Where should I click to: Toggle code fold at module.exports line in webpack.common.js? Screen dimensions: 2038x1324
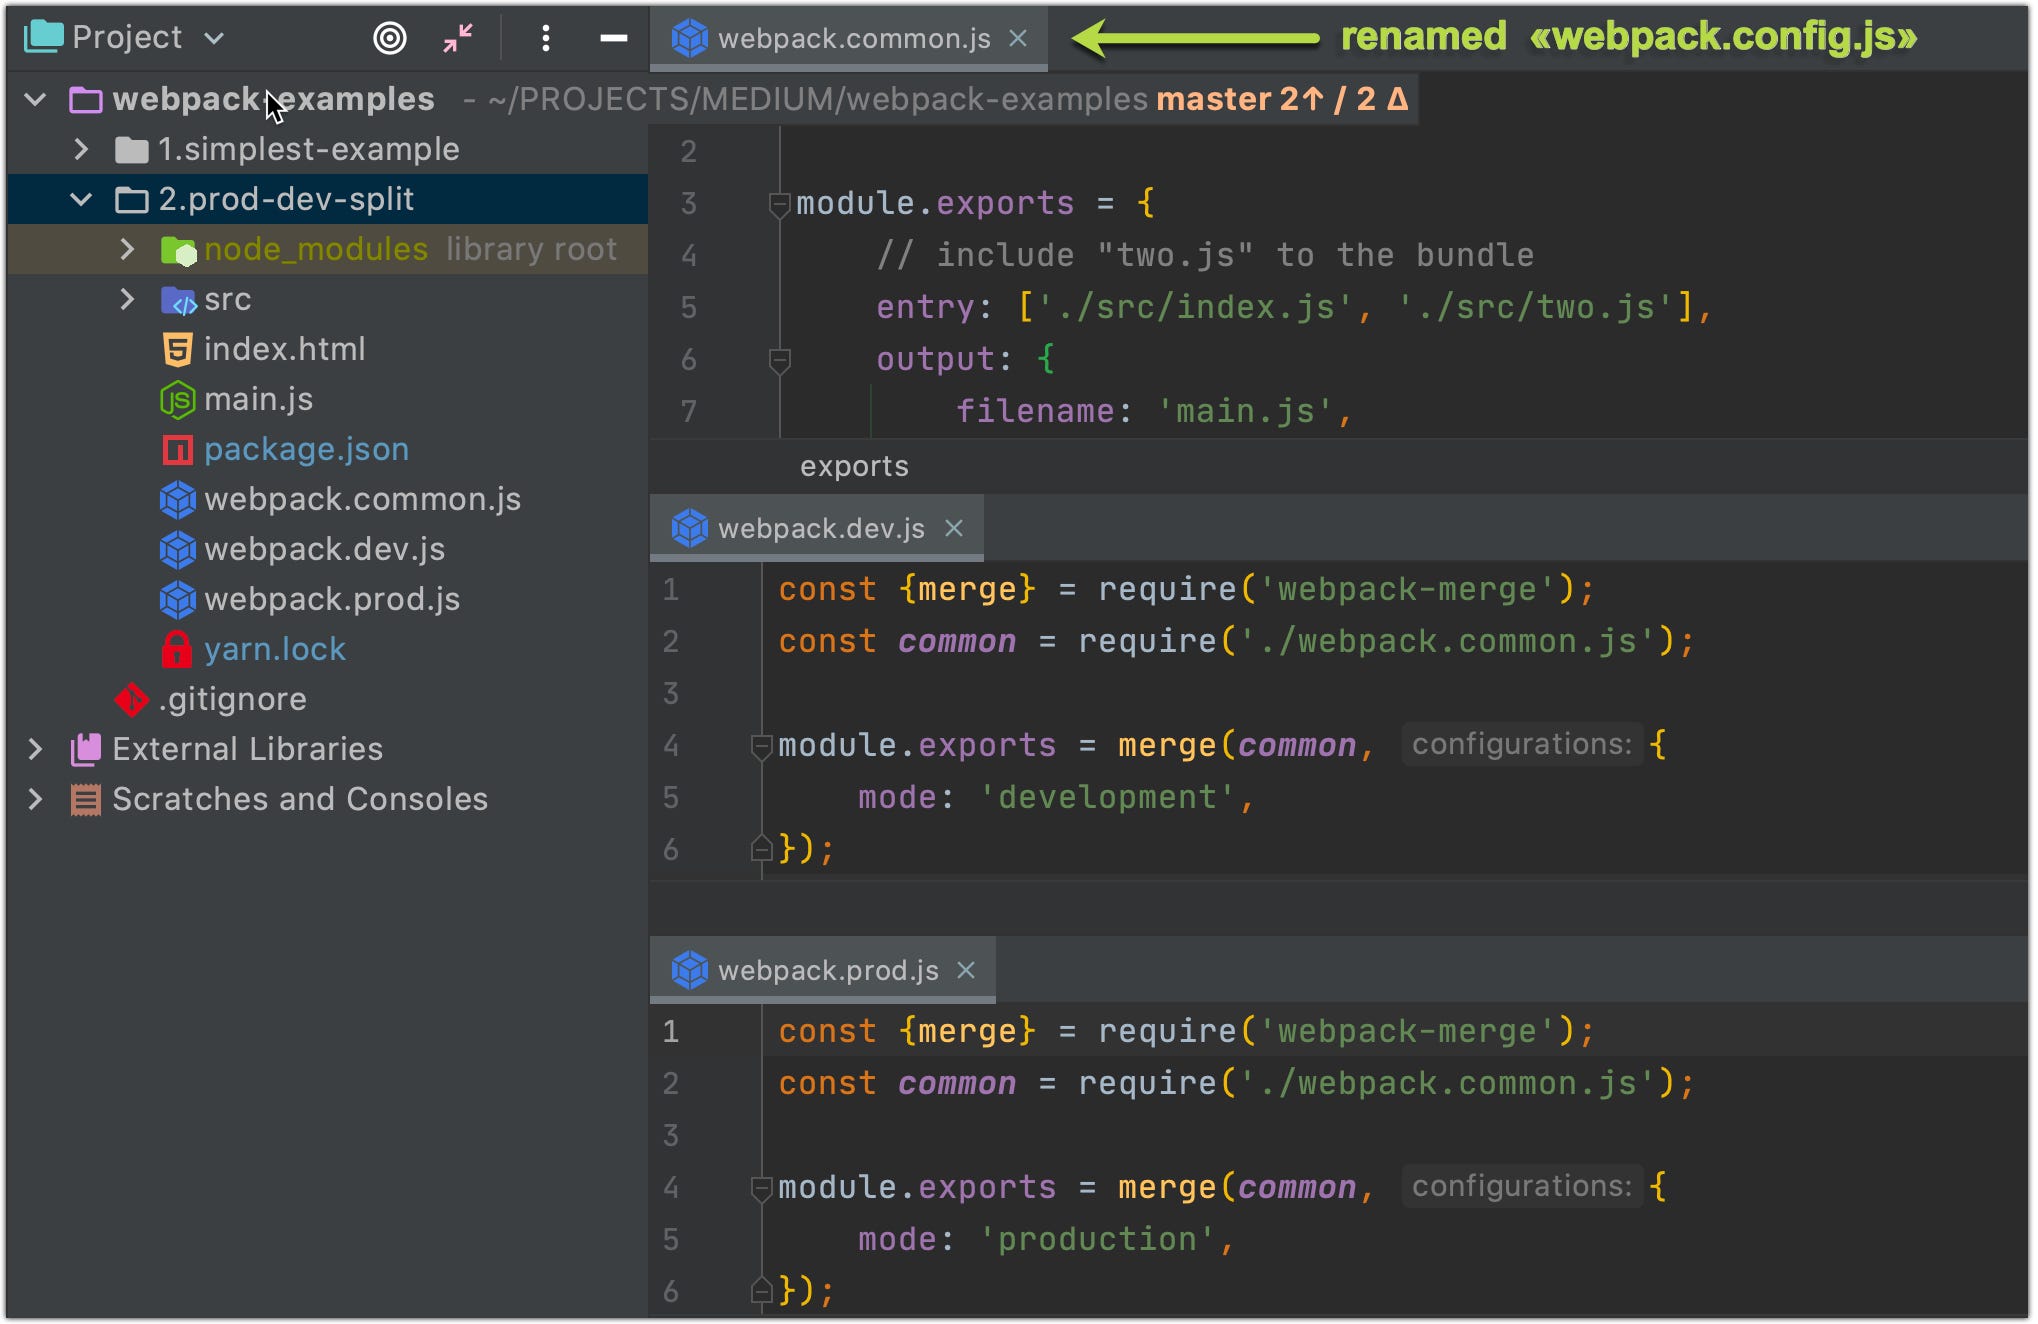click(x=779, y=204)
